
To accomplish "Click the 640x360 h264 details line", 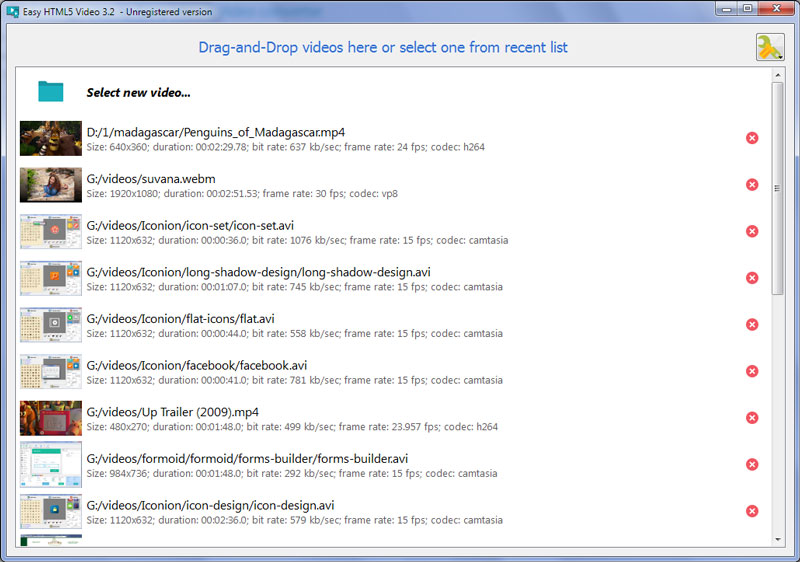I will (286, 147).
